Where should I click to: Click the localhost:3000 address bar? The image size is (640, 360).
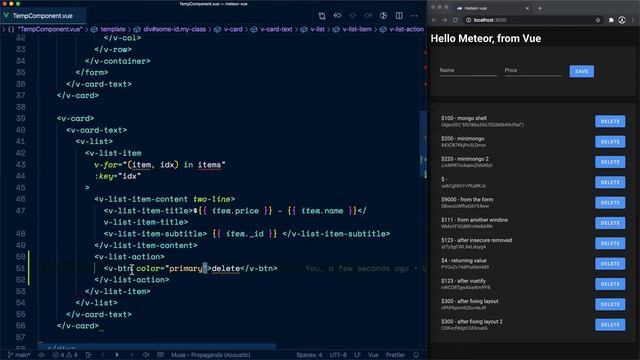[533, 20]
